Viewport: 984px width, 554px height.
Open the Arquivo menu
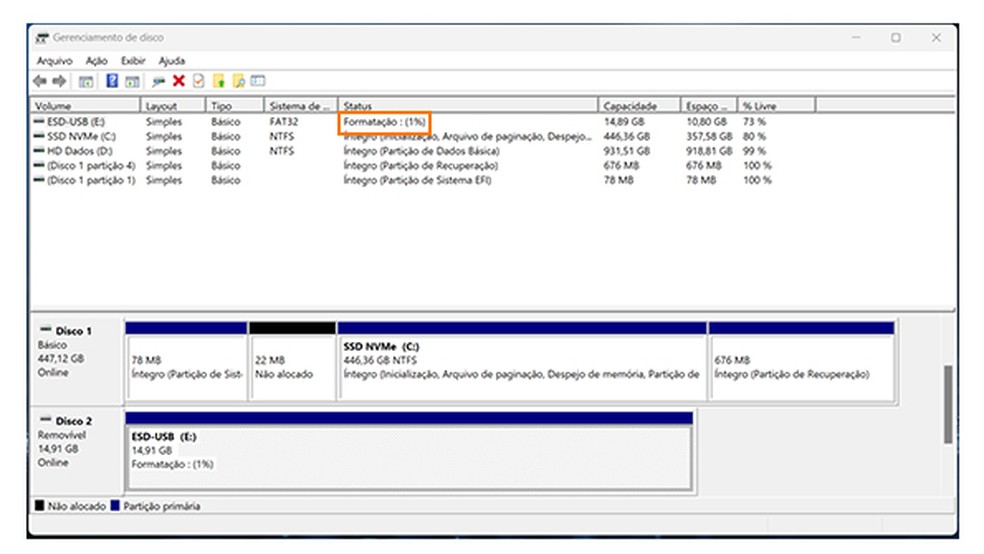tap(54, 61)
